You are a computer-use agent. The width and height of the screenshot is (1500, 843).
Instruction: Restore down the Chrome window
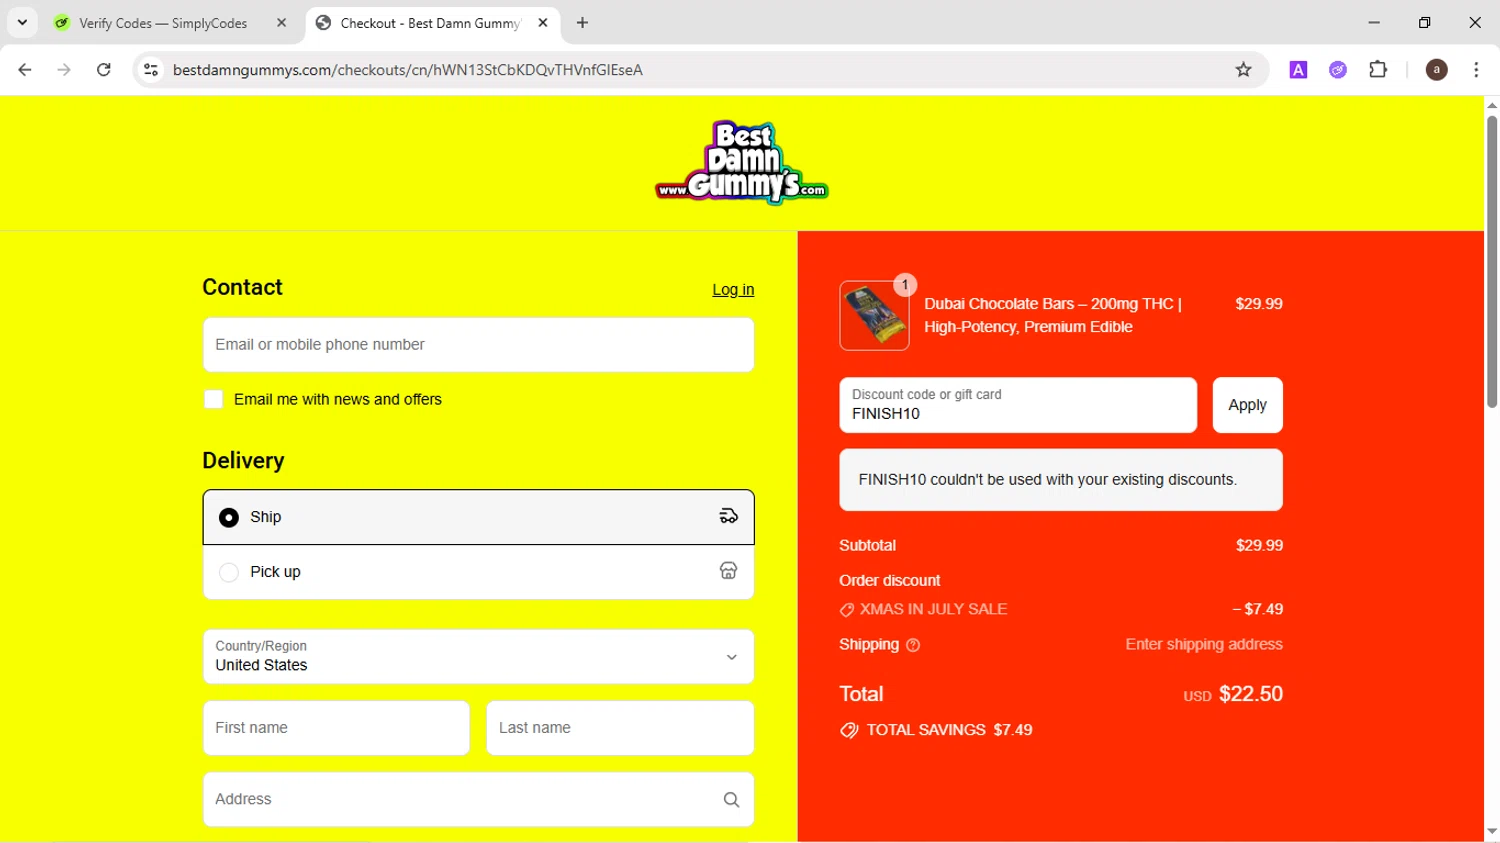pyautogui.click(x=1424, y=22)
